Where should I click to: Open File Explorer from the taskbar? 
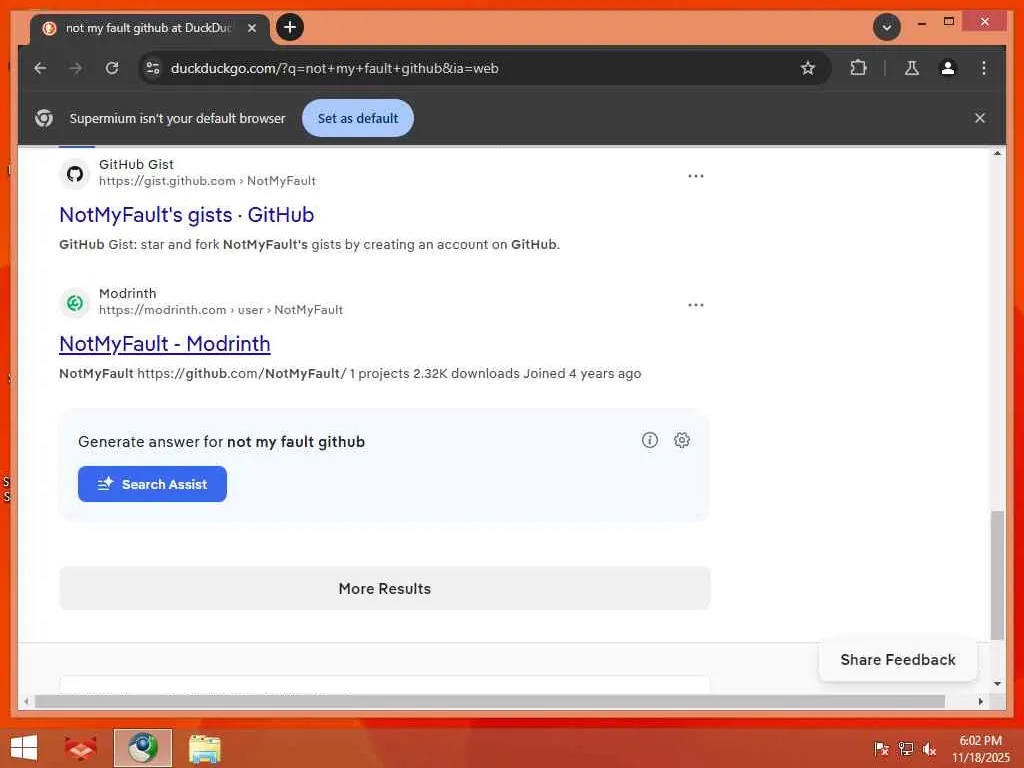click(205, 748)
